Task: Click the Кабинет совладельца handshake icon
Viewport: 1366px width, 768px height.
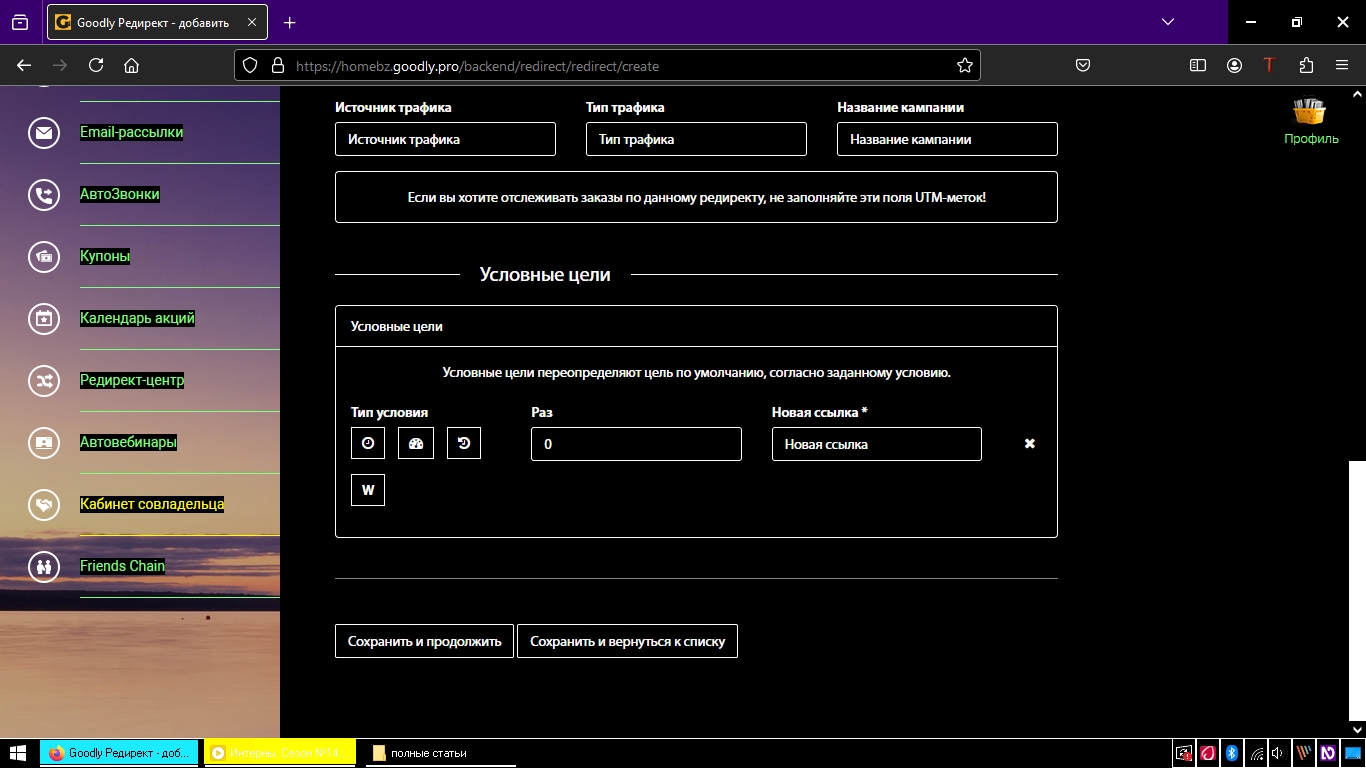Action: coord(44,505)
